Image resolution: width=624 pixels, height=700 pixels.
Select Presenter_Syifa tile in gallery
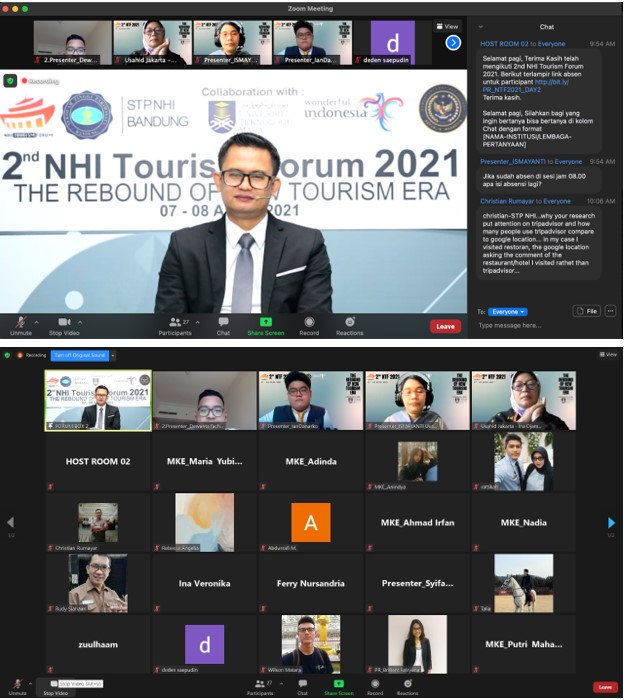[417, 583]
